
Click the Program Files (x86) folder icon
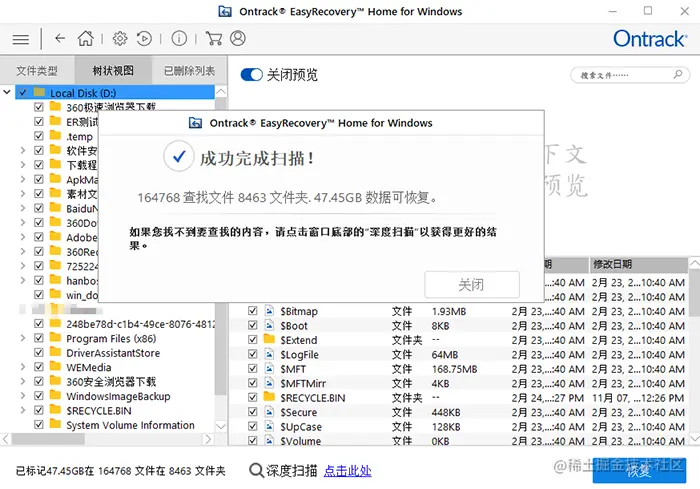(55, 337)
